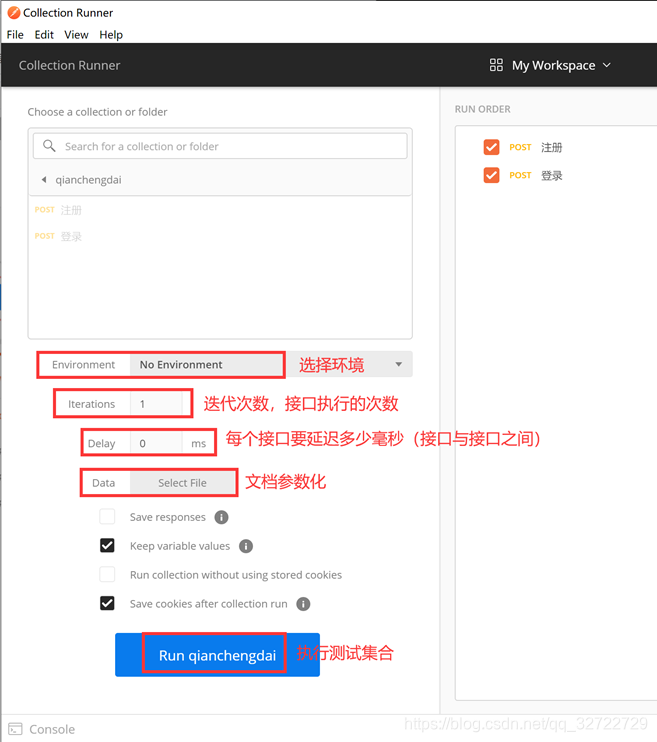The width and height of the screenshot is (657, 742).
Task: Collapse back from qianchengdai collection arrow
Action: coord(44,180)
